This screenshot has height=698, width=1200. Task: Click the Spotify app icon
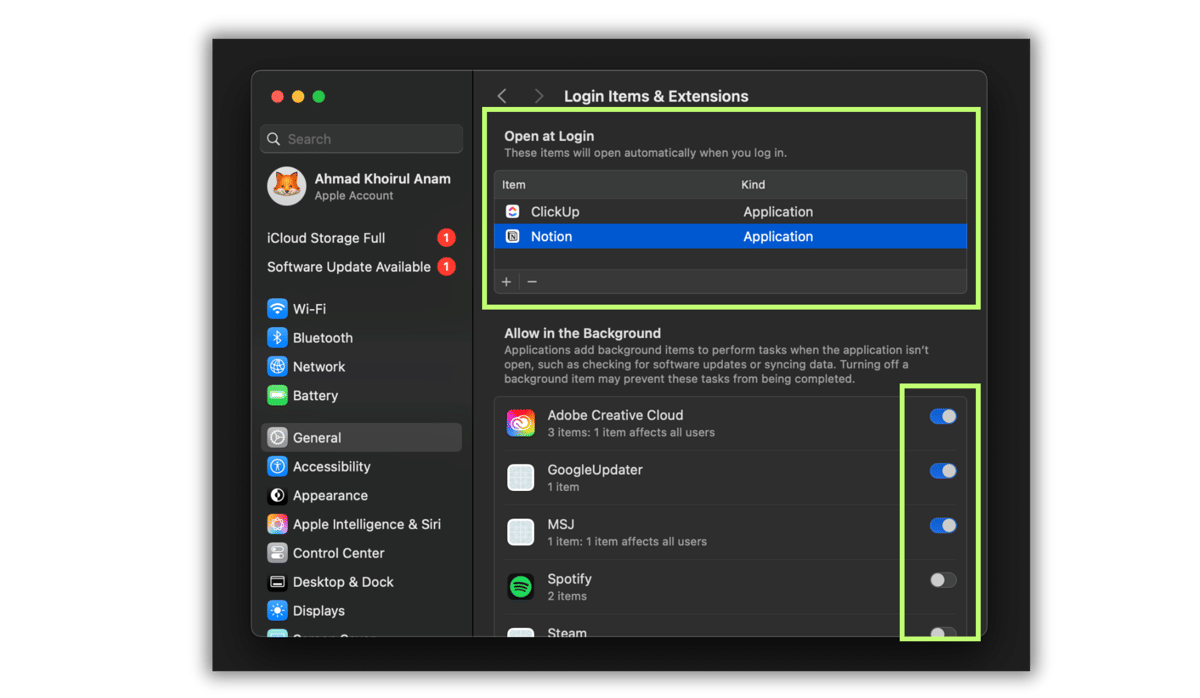click(x=520, y=587)
